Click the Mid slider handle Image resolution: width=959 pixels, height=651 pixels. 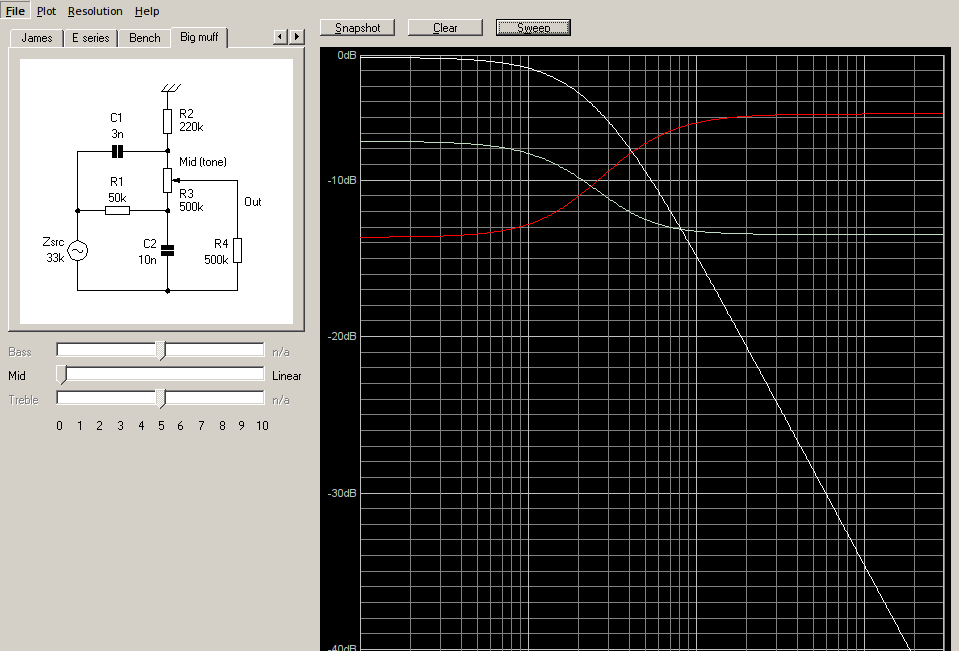(62, 375)
